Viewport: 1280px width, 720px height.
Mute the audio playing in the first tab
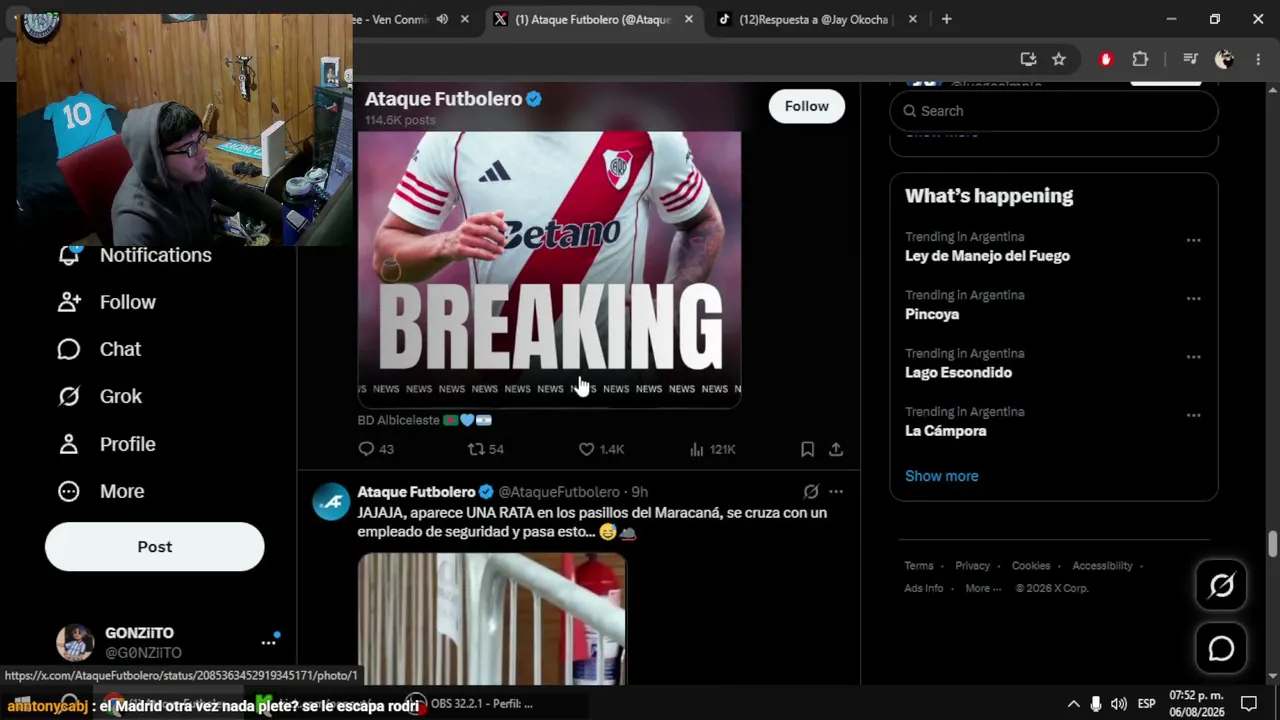442,19
